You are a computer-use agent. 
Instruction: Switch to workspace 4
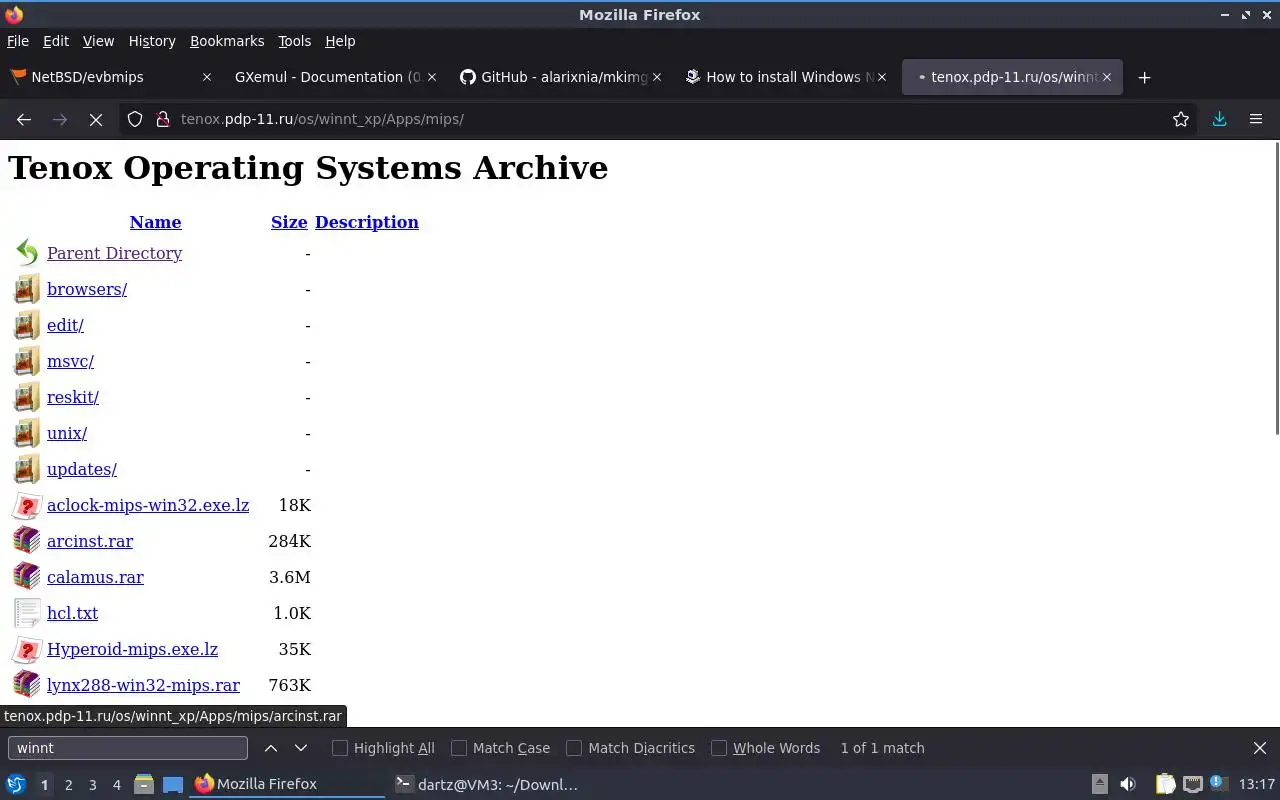coord(116,785)
